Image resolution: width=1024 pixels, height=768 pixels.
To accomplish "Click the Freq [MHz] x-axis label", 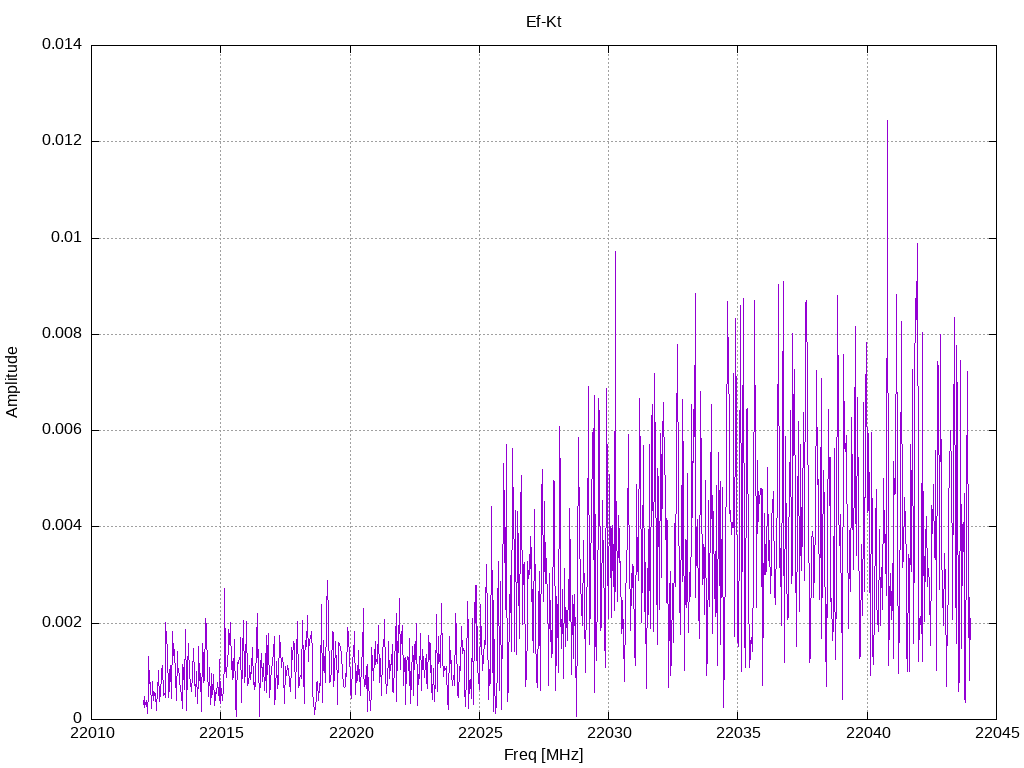I will point(543,755).
